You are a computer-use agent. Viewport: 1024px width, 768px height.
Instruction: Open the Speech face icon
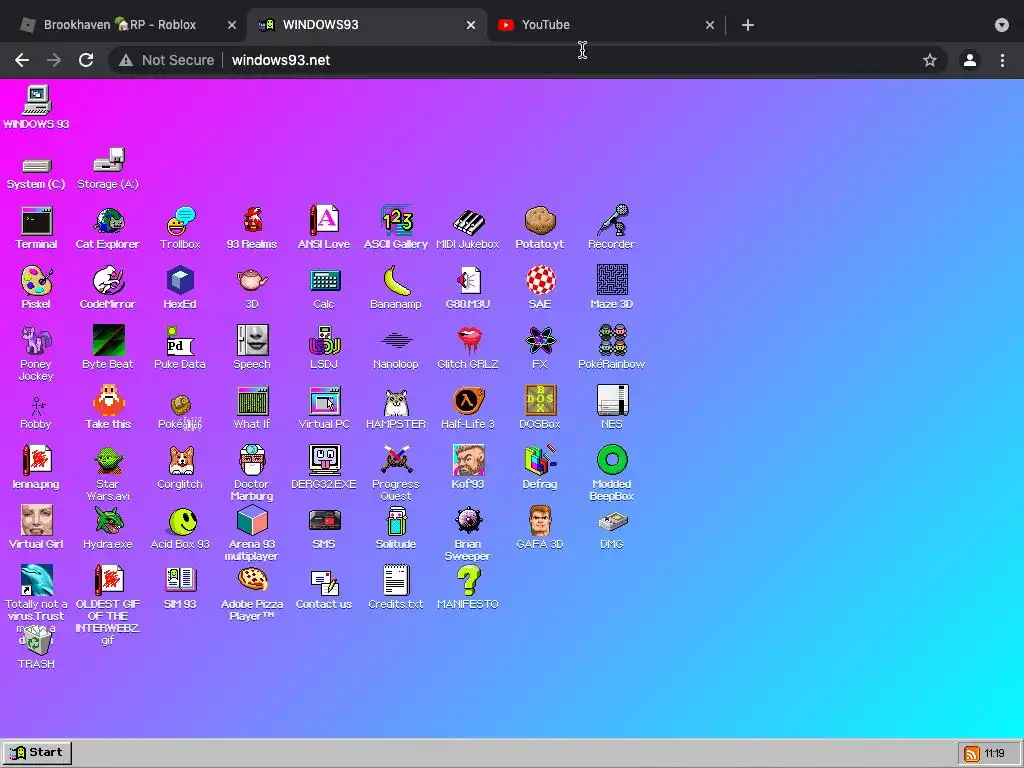(x=252, y=348)
